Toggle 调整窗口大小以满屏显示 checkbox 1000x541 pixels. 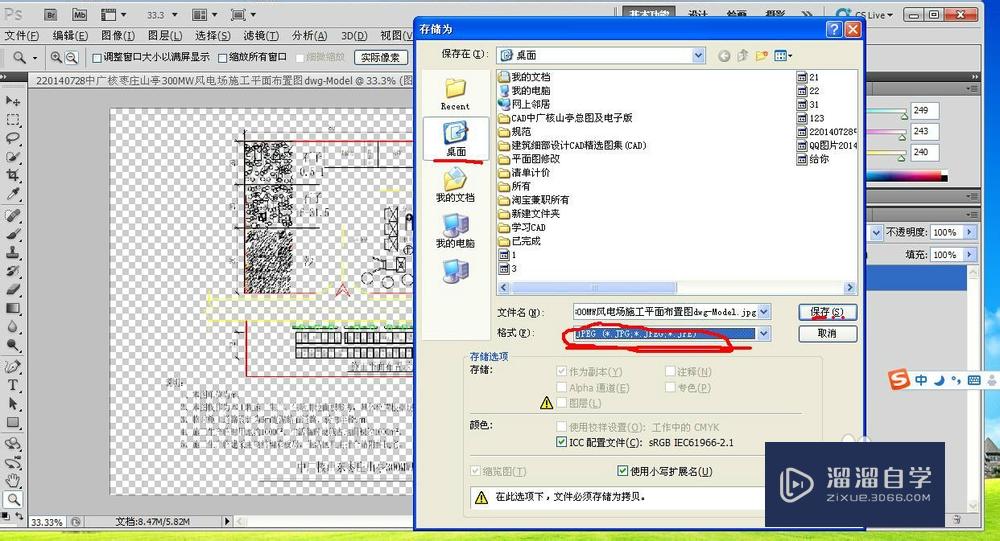(97, 57)
